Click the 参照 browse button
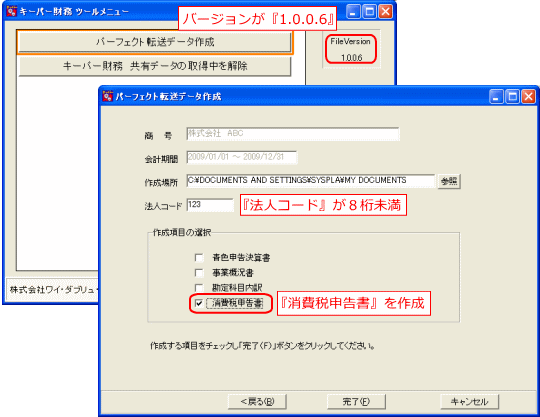 [x=449, y=181]
